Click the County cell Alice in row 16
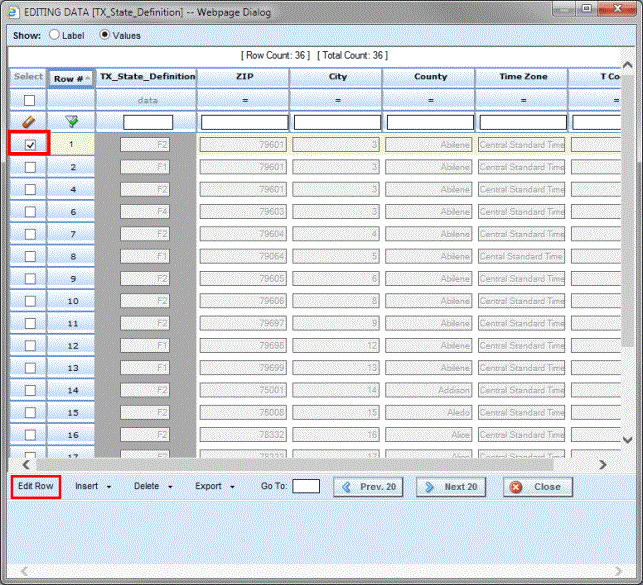 (x=429, y=435)
